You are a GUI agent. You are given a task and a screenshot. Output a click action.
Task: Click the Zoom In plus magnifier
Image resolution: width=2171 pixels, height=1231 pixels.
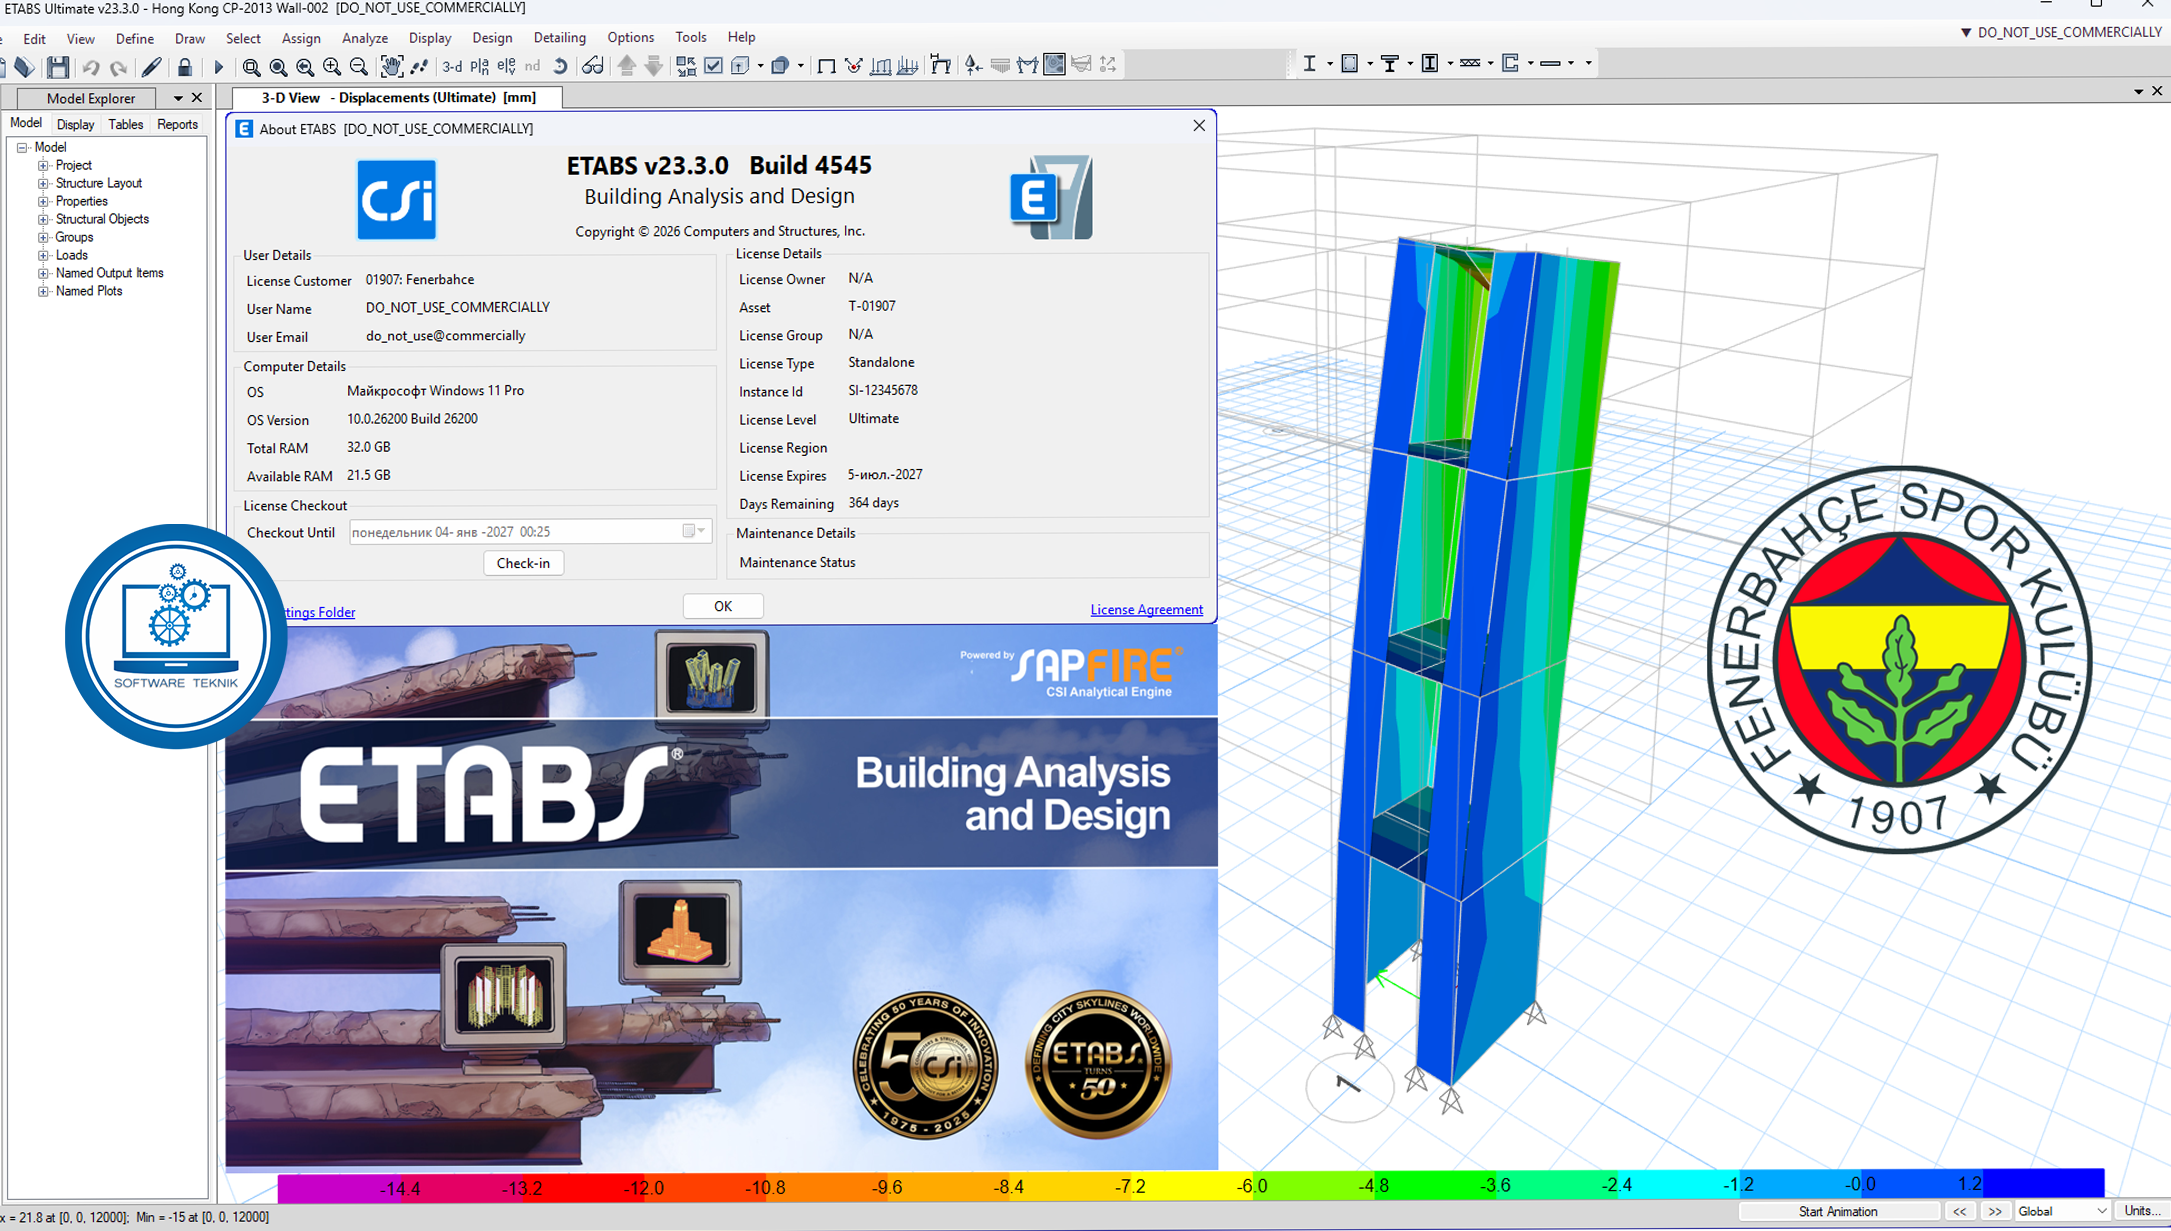click(x=332, y=67)
